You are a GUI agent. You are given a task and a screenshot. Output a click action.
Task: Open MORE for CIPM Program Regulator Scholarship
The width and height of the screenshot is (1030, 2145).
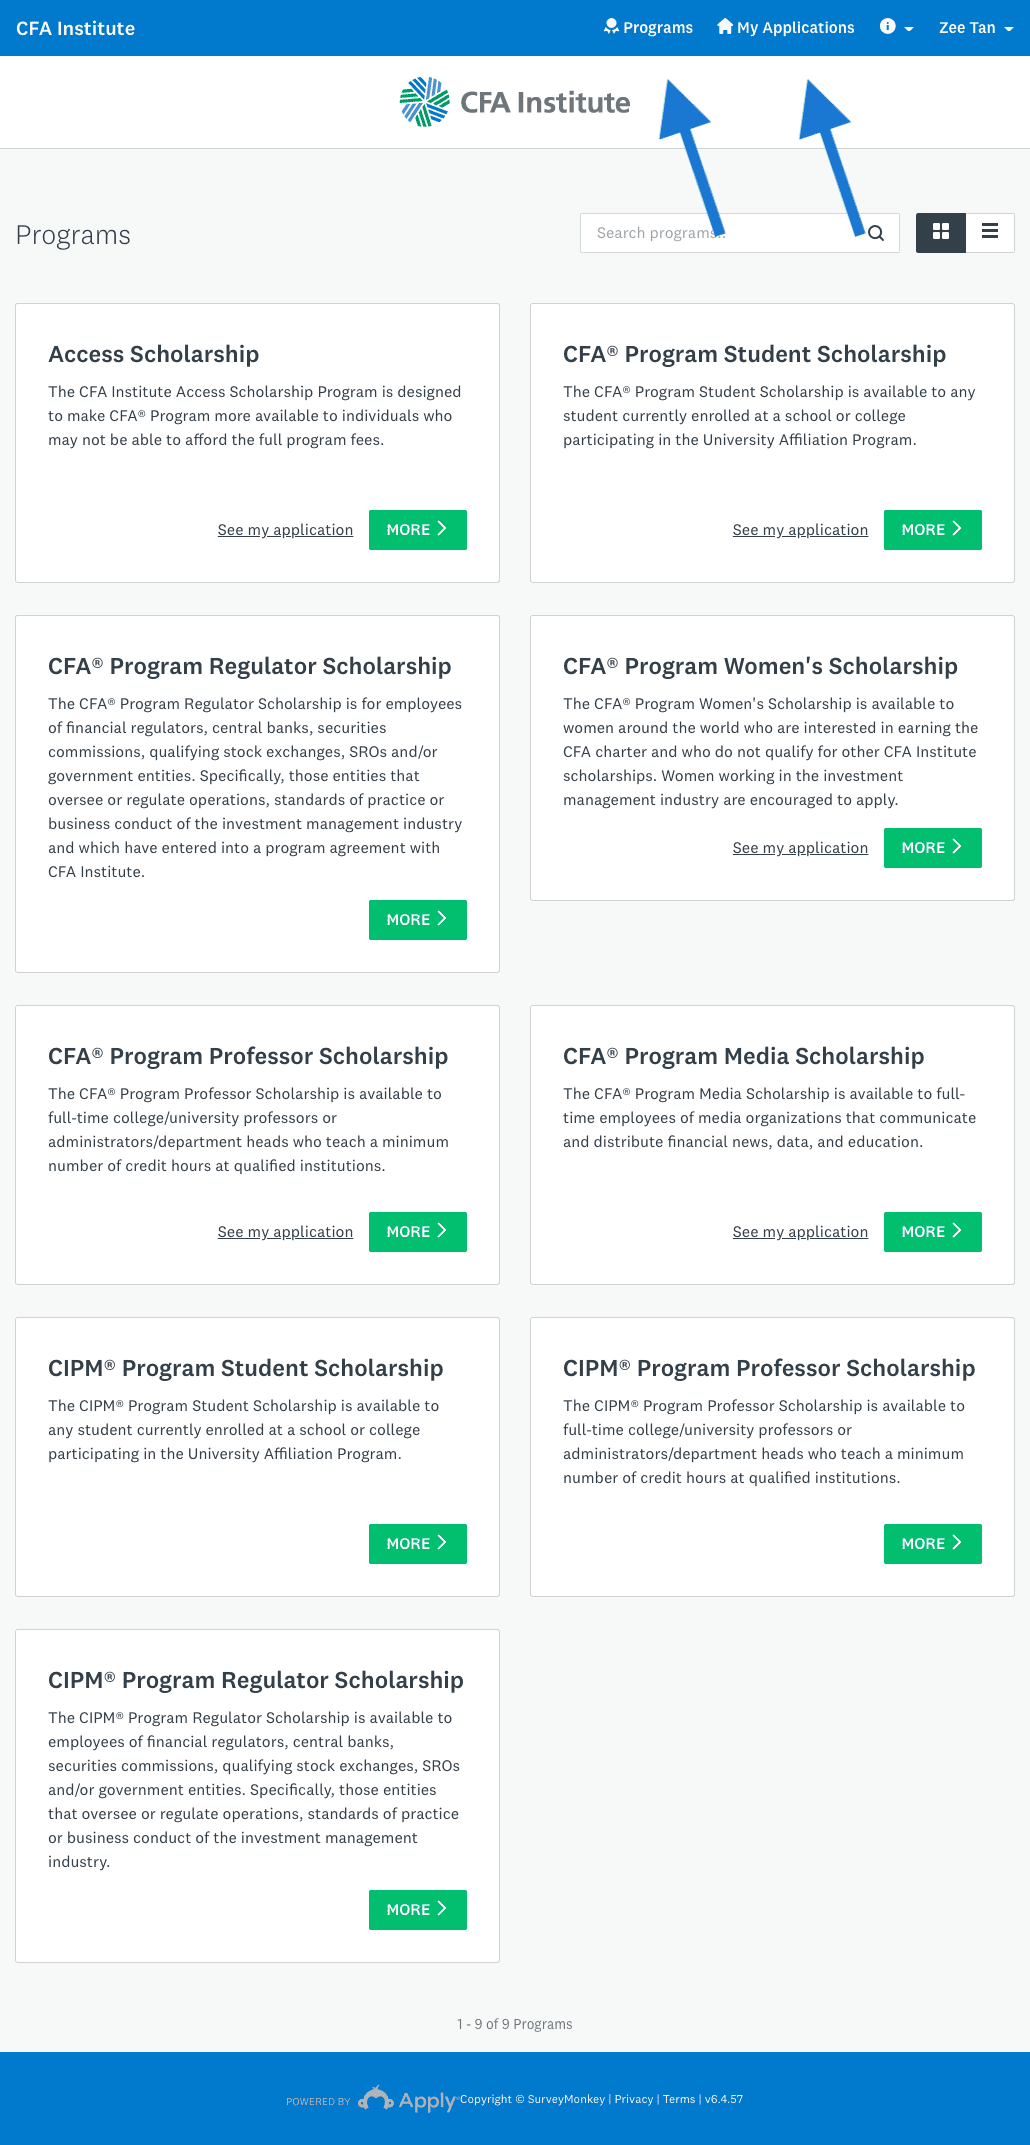(418, 1910)
